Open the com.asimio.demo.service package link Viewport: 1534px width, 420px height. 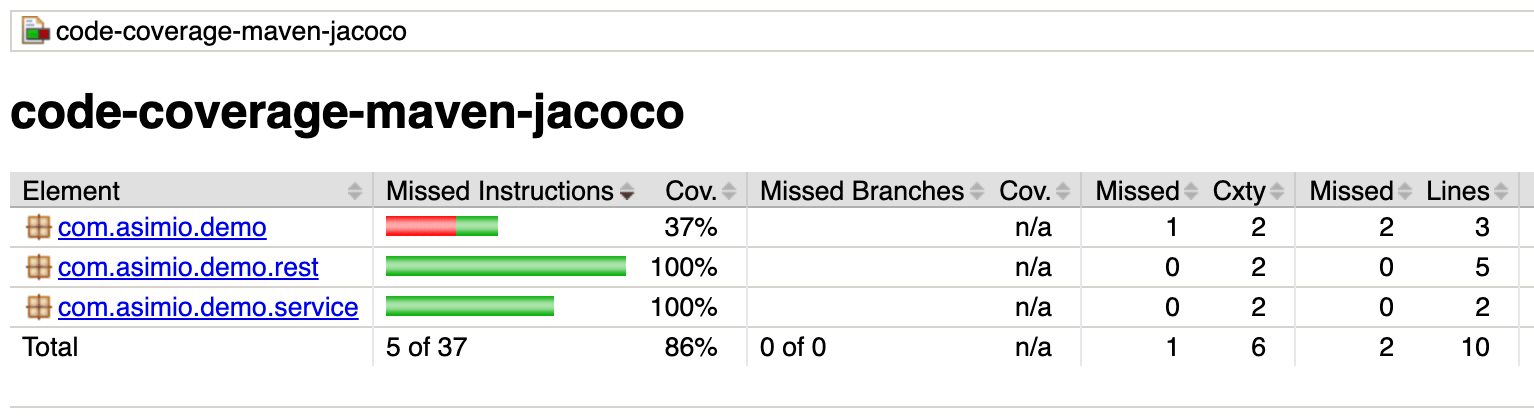pyautogui.click(x=208, y=307)
